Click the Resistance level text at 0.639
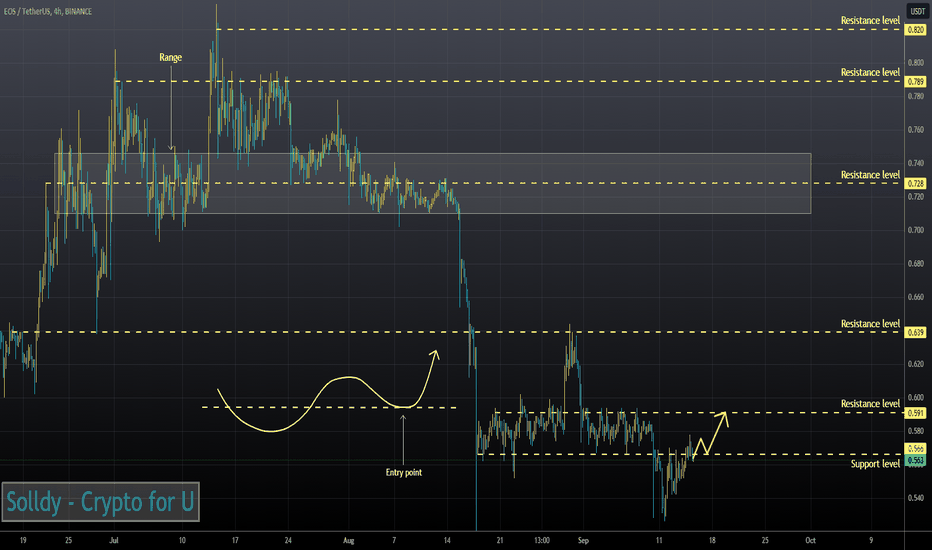This screenshot has height=550, width=932. click(870, 323)
